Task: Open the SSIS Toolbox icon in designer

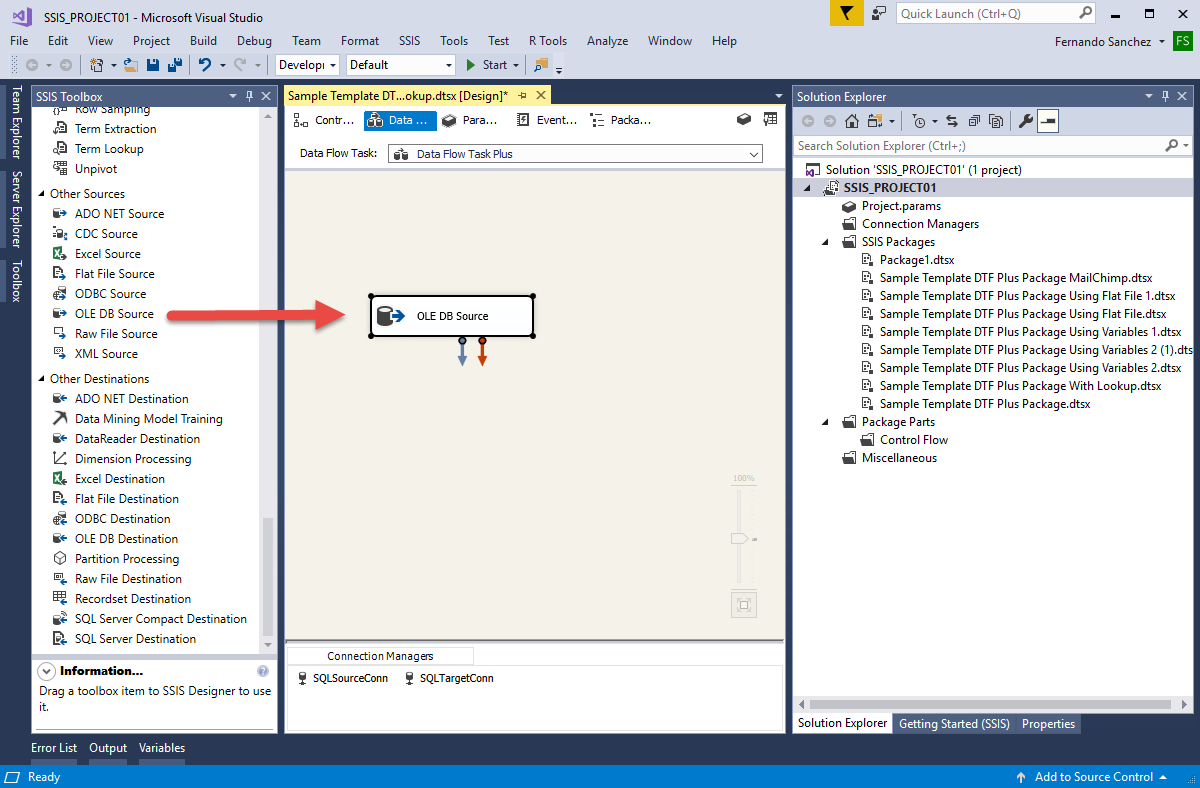Action: pos(744,119)
